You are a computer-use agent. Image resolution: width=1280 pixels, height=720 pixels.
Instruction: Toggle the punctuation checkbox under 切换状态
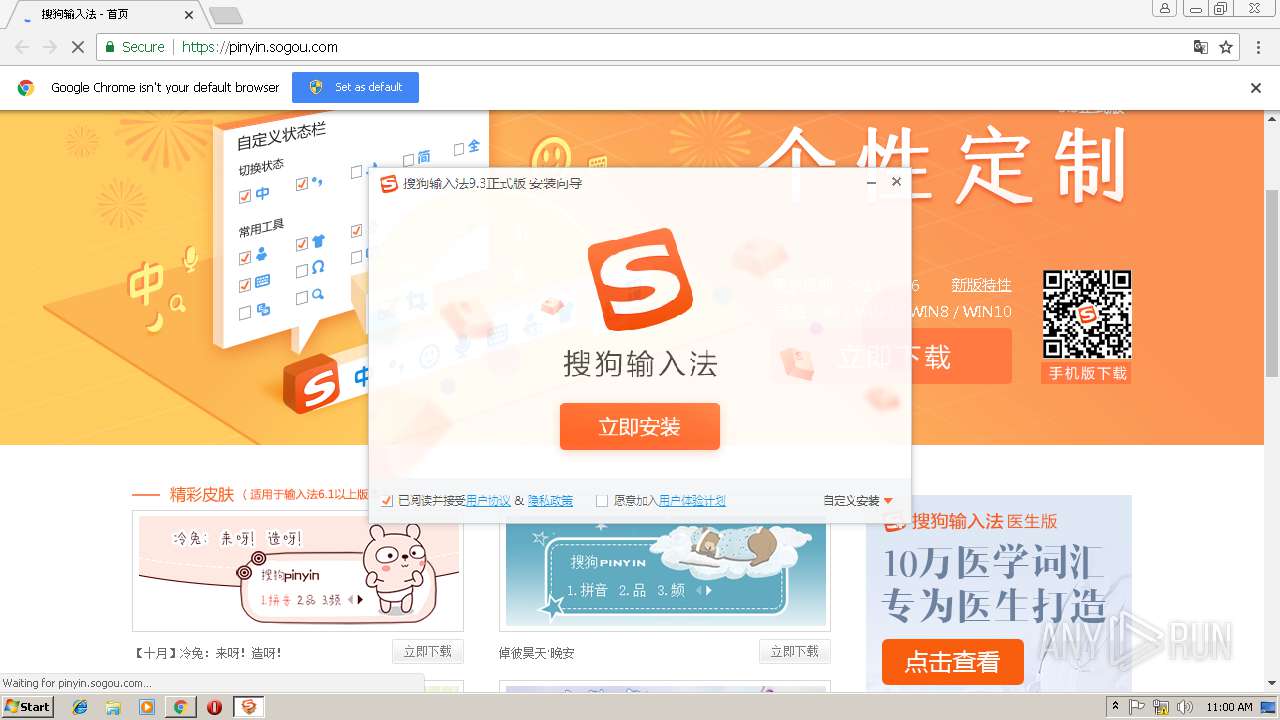point(302,184)
